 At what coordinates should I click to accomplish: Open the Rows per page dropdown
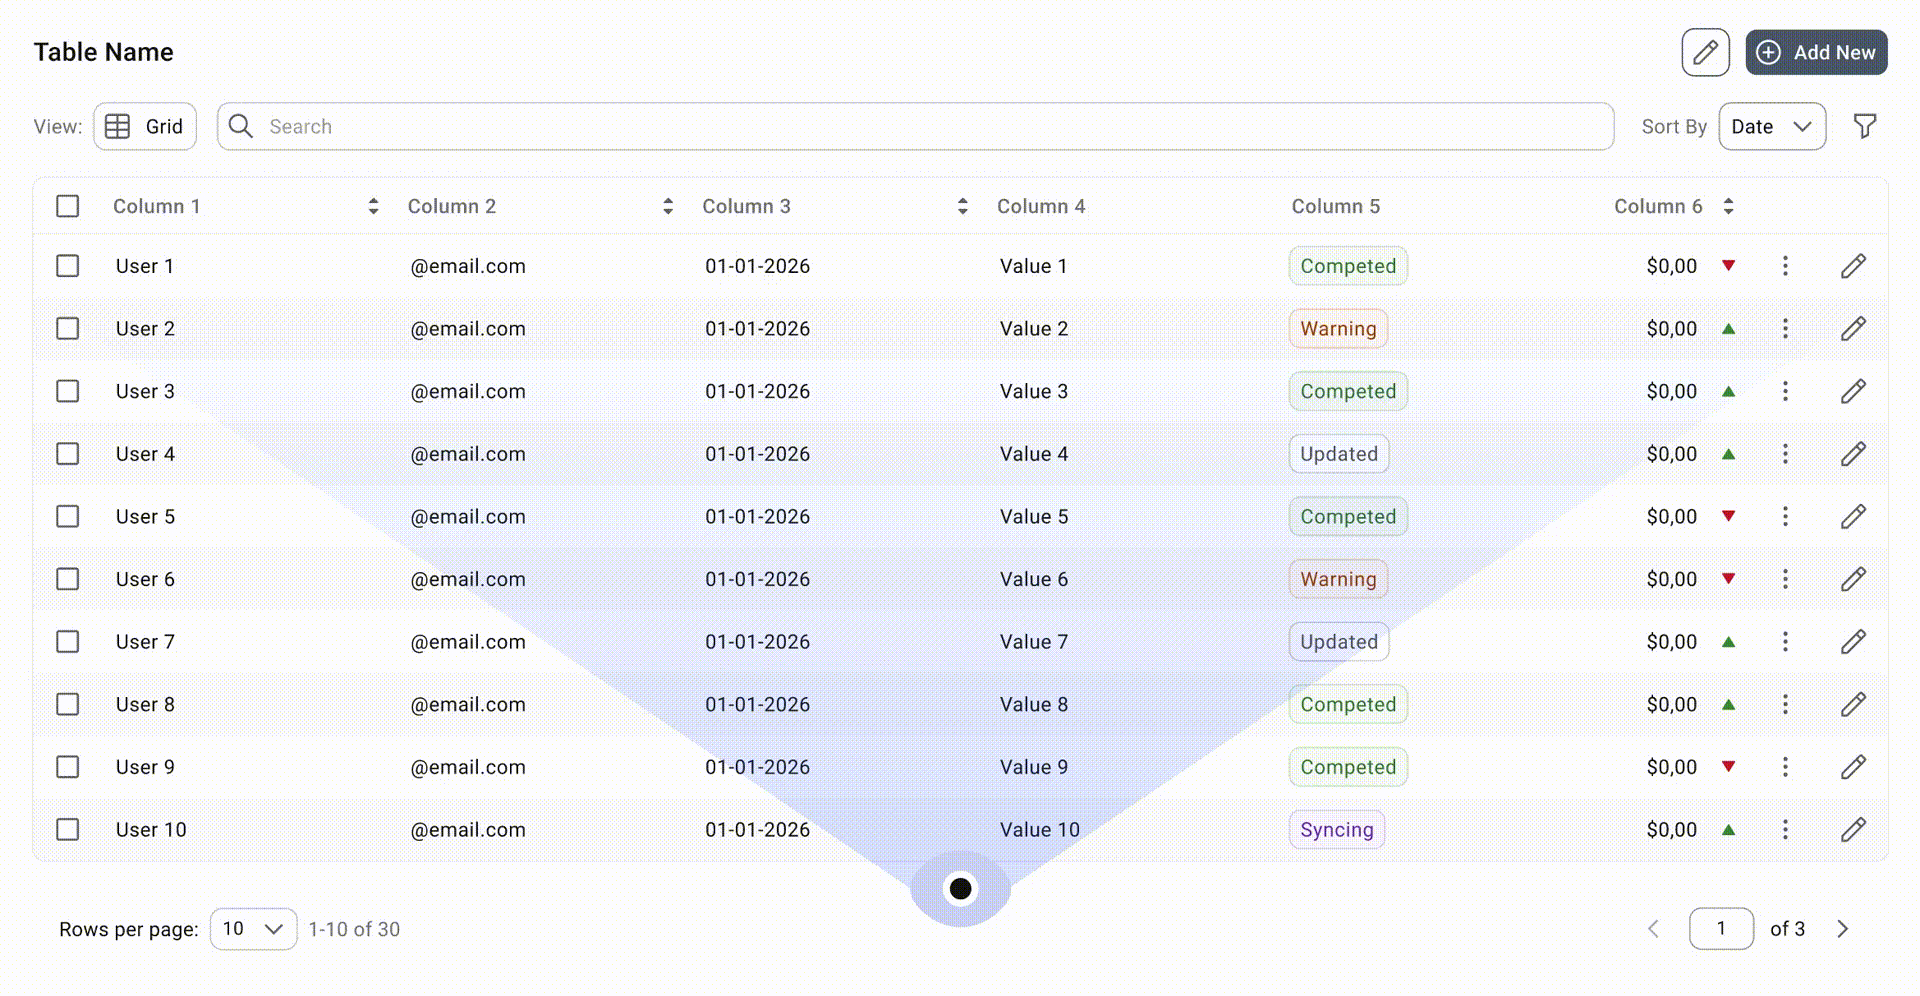(253, 929)
